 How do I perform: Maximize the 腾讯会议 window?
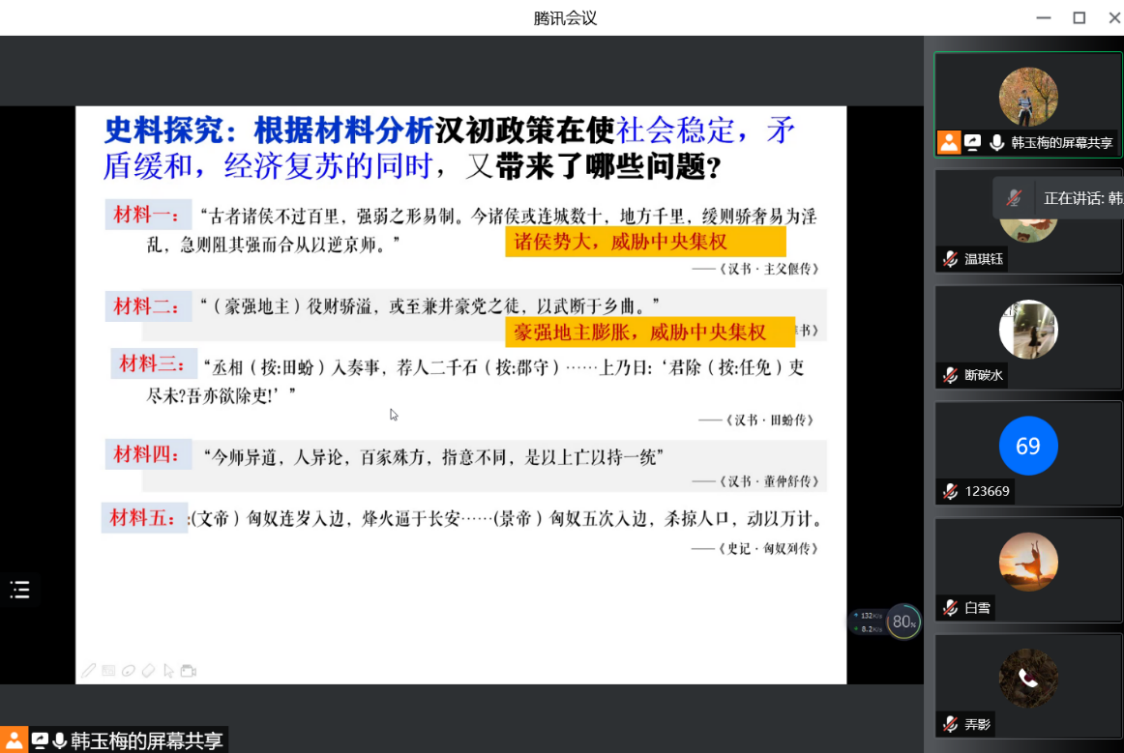(x=1079, y=18)
